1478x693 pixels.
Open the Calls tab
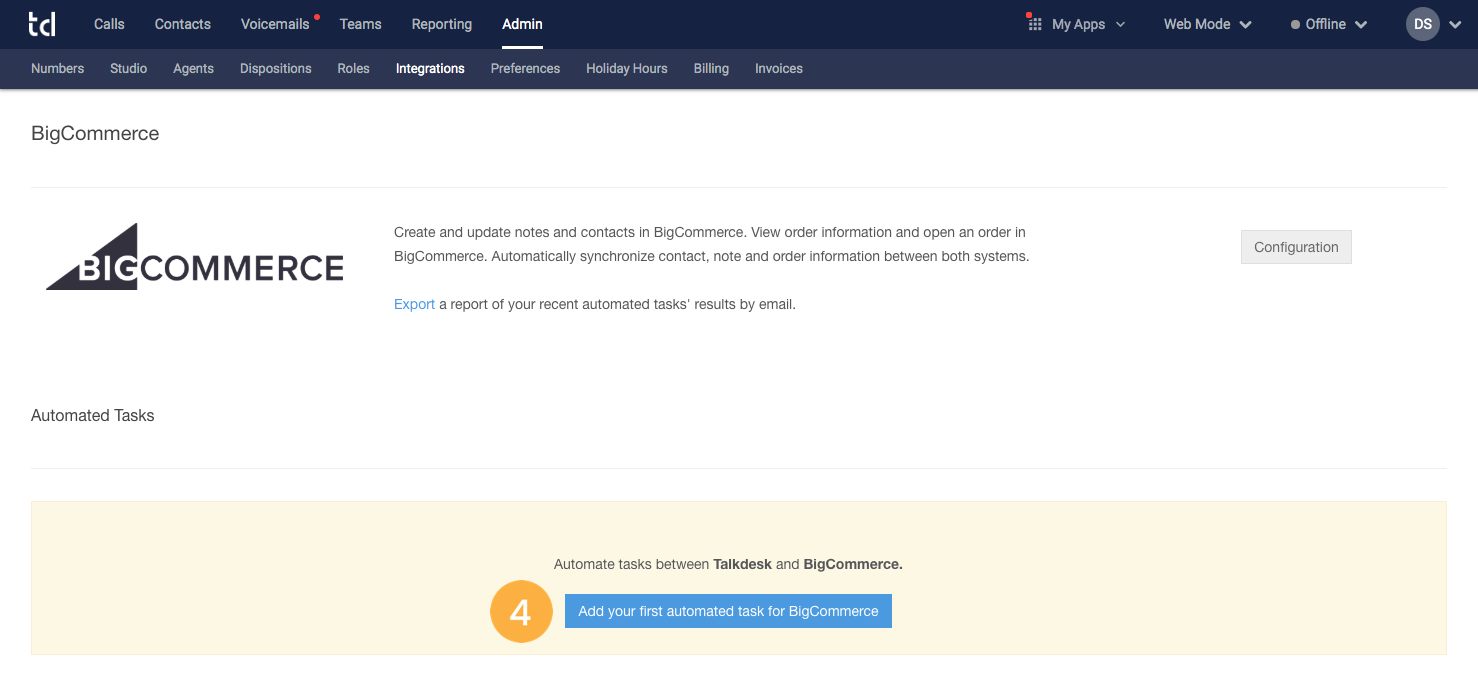click(109, 24)
